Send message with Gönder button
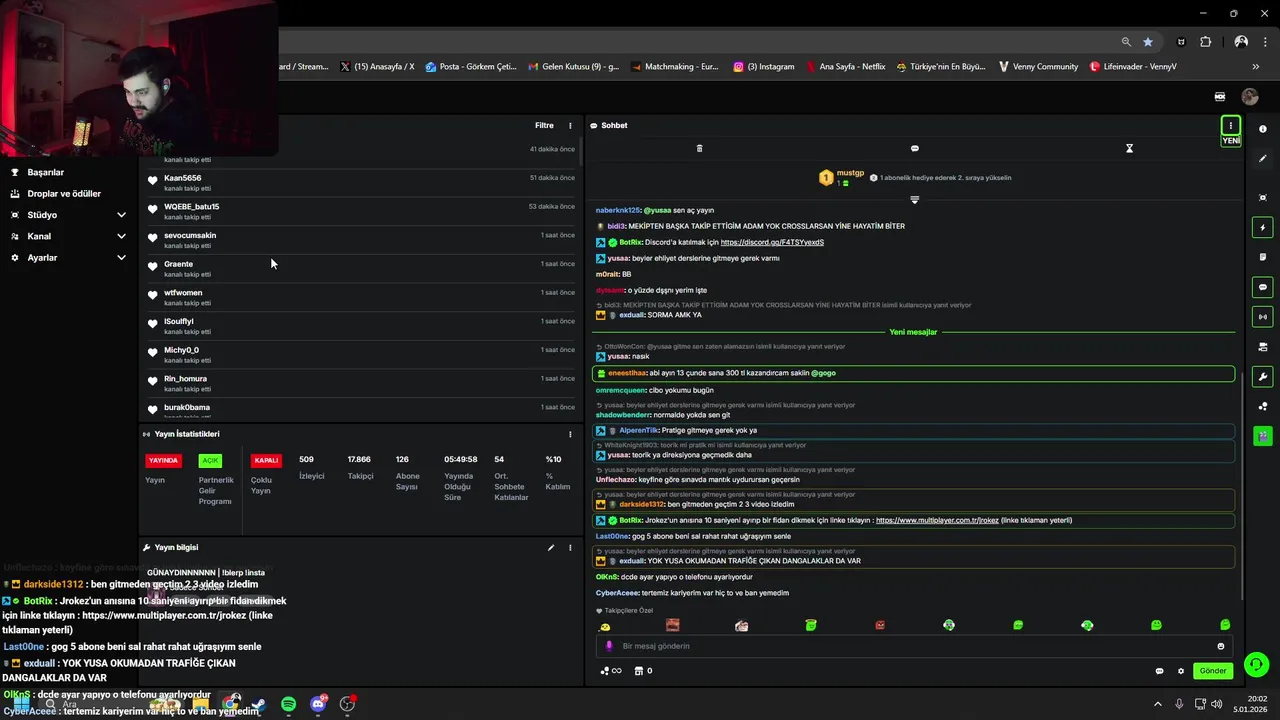 click(x=1213, y=671)
